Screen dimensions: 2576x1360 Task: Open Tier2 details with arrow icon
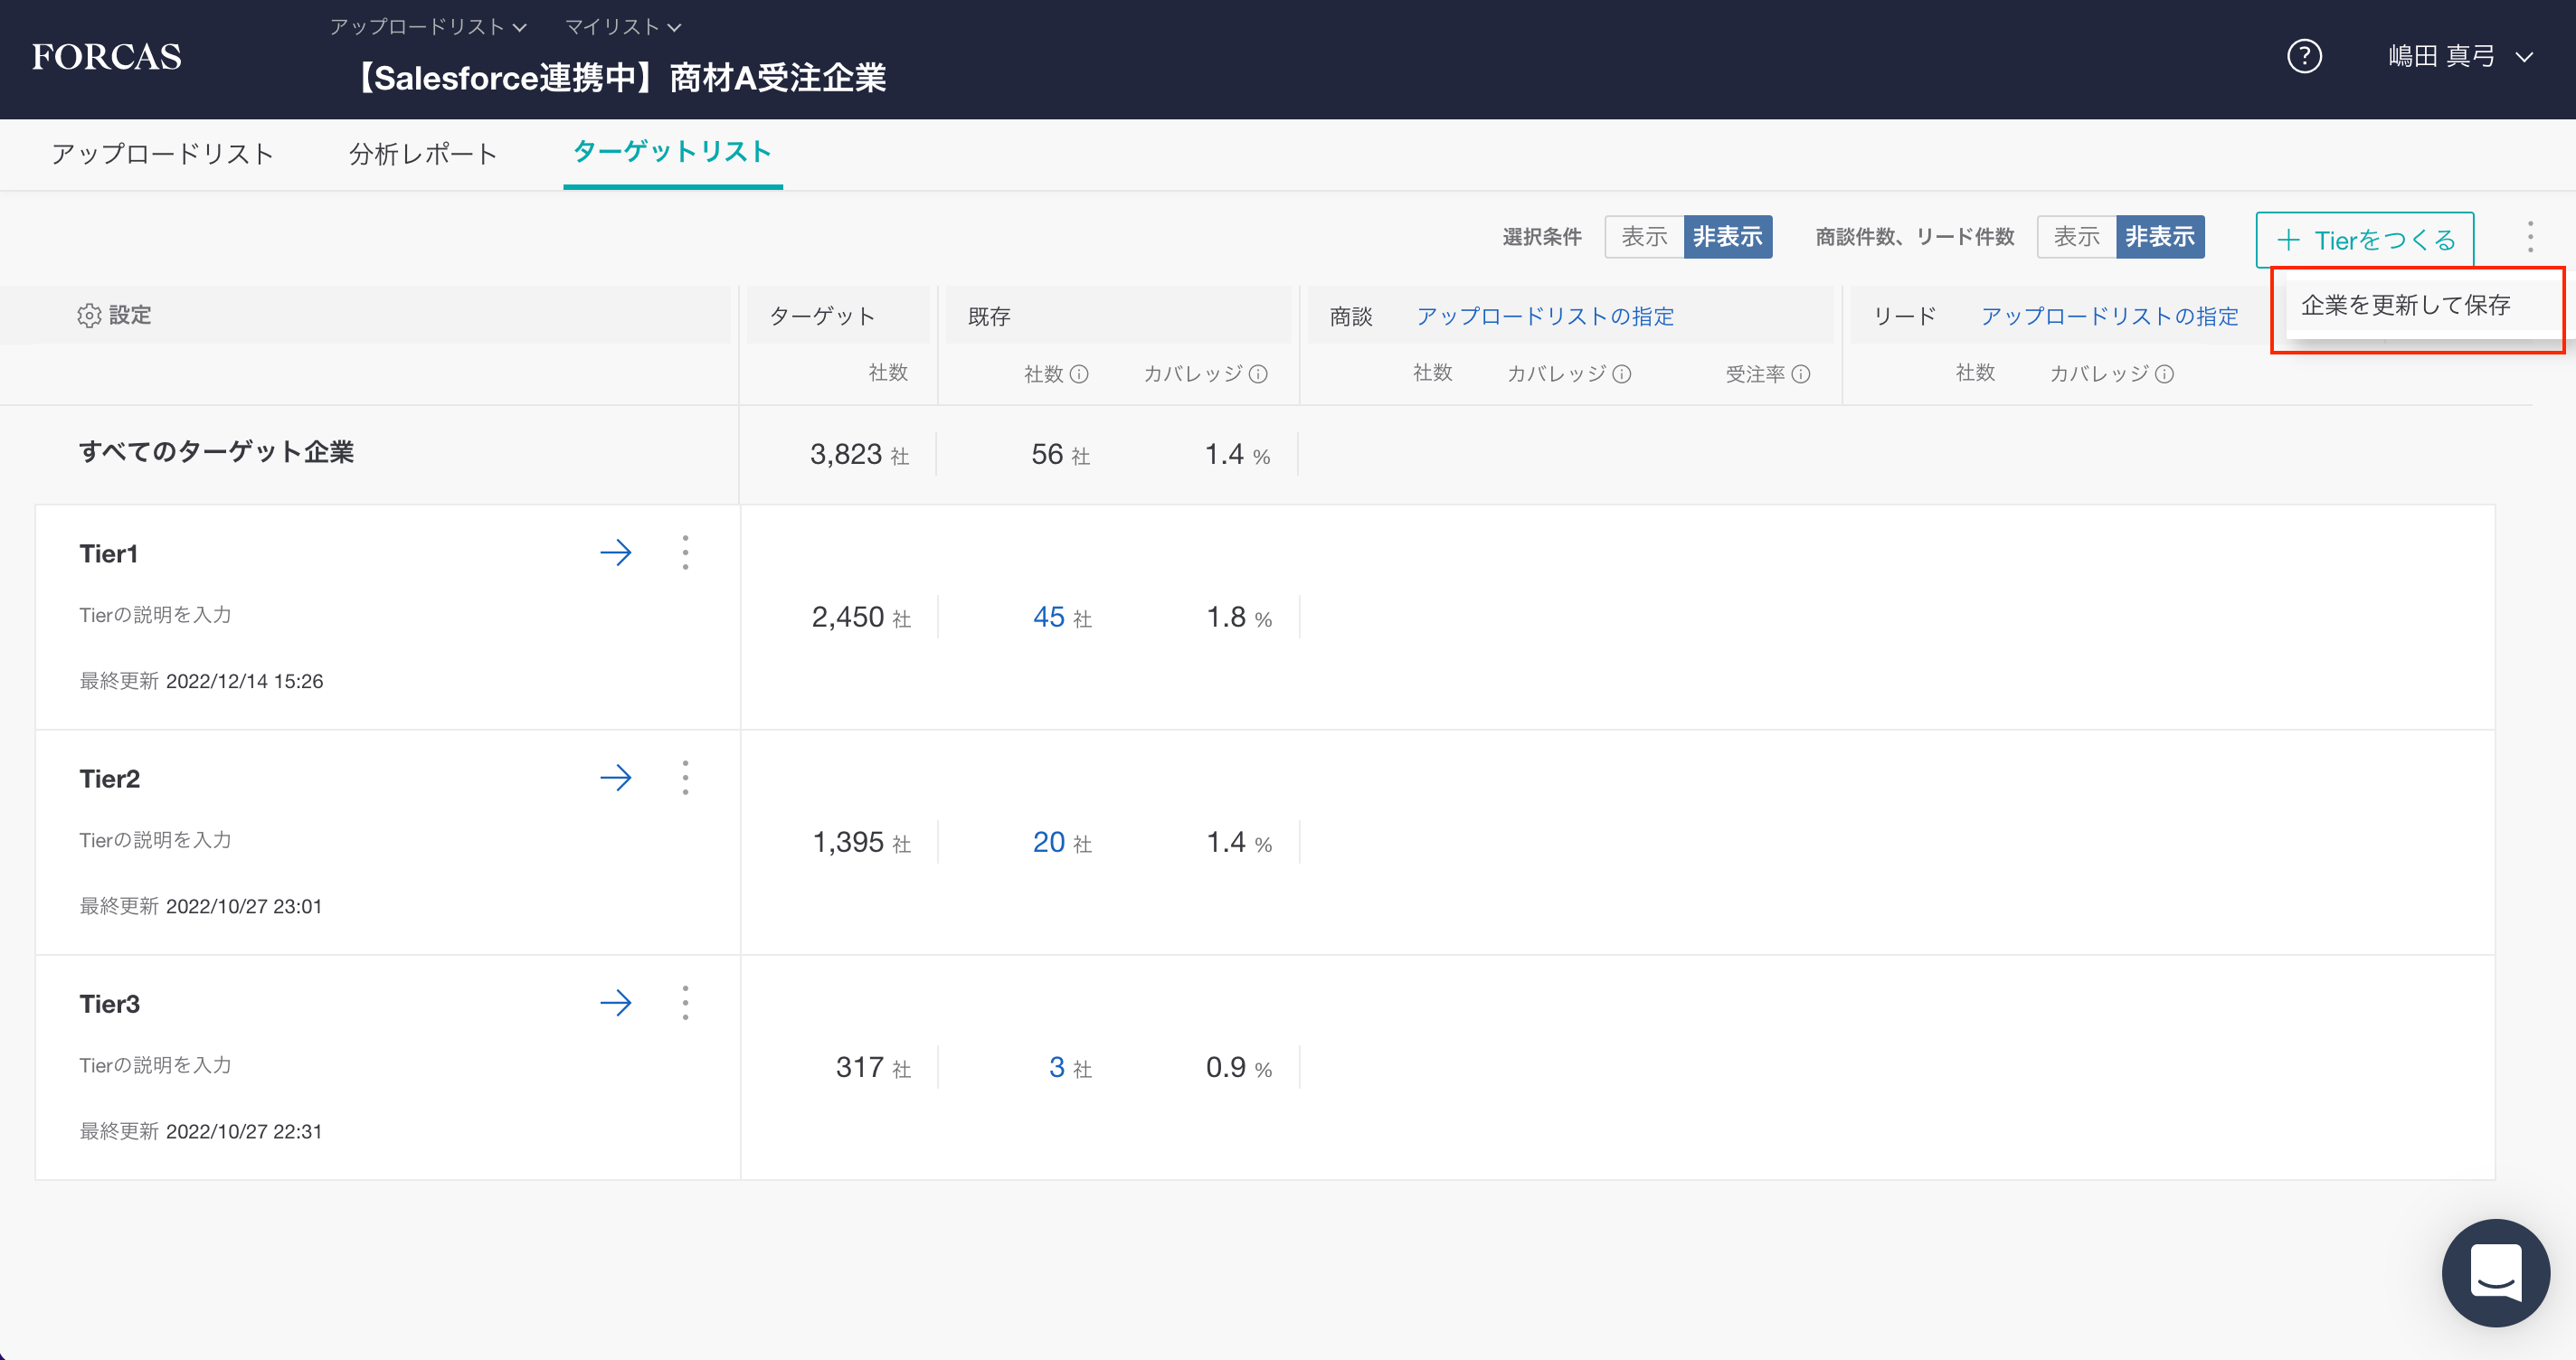point(616,778)
